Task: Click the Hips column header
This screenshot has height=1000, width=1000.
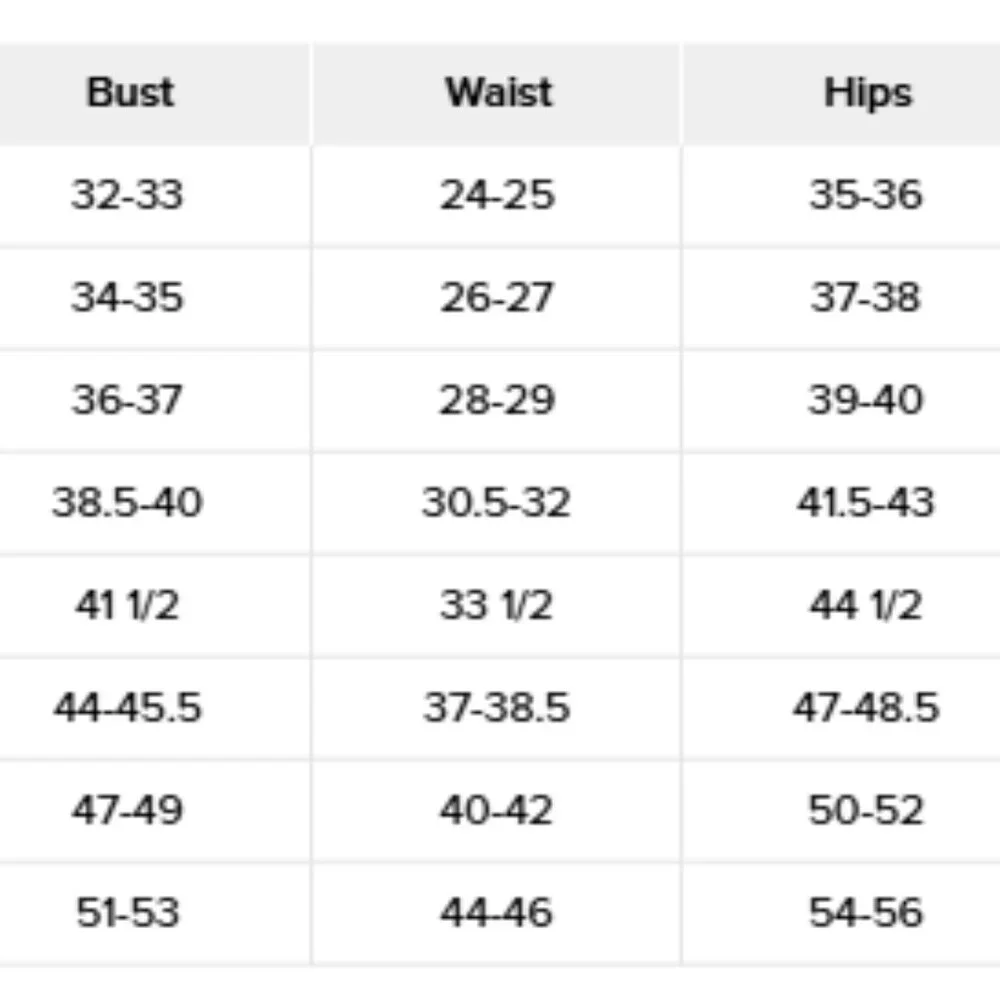Action: (867, 93)
